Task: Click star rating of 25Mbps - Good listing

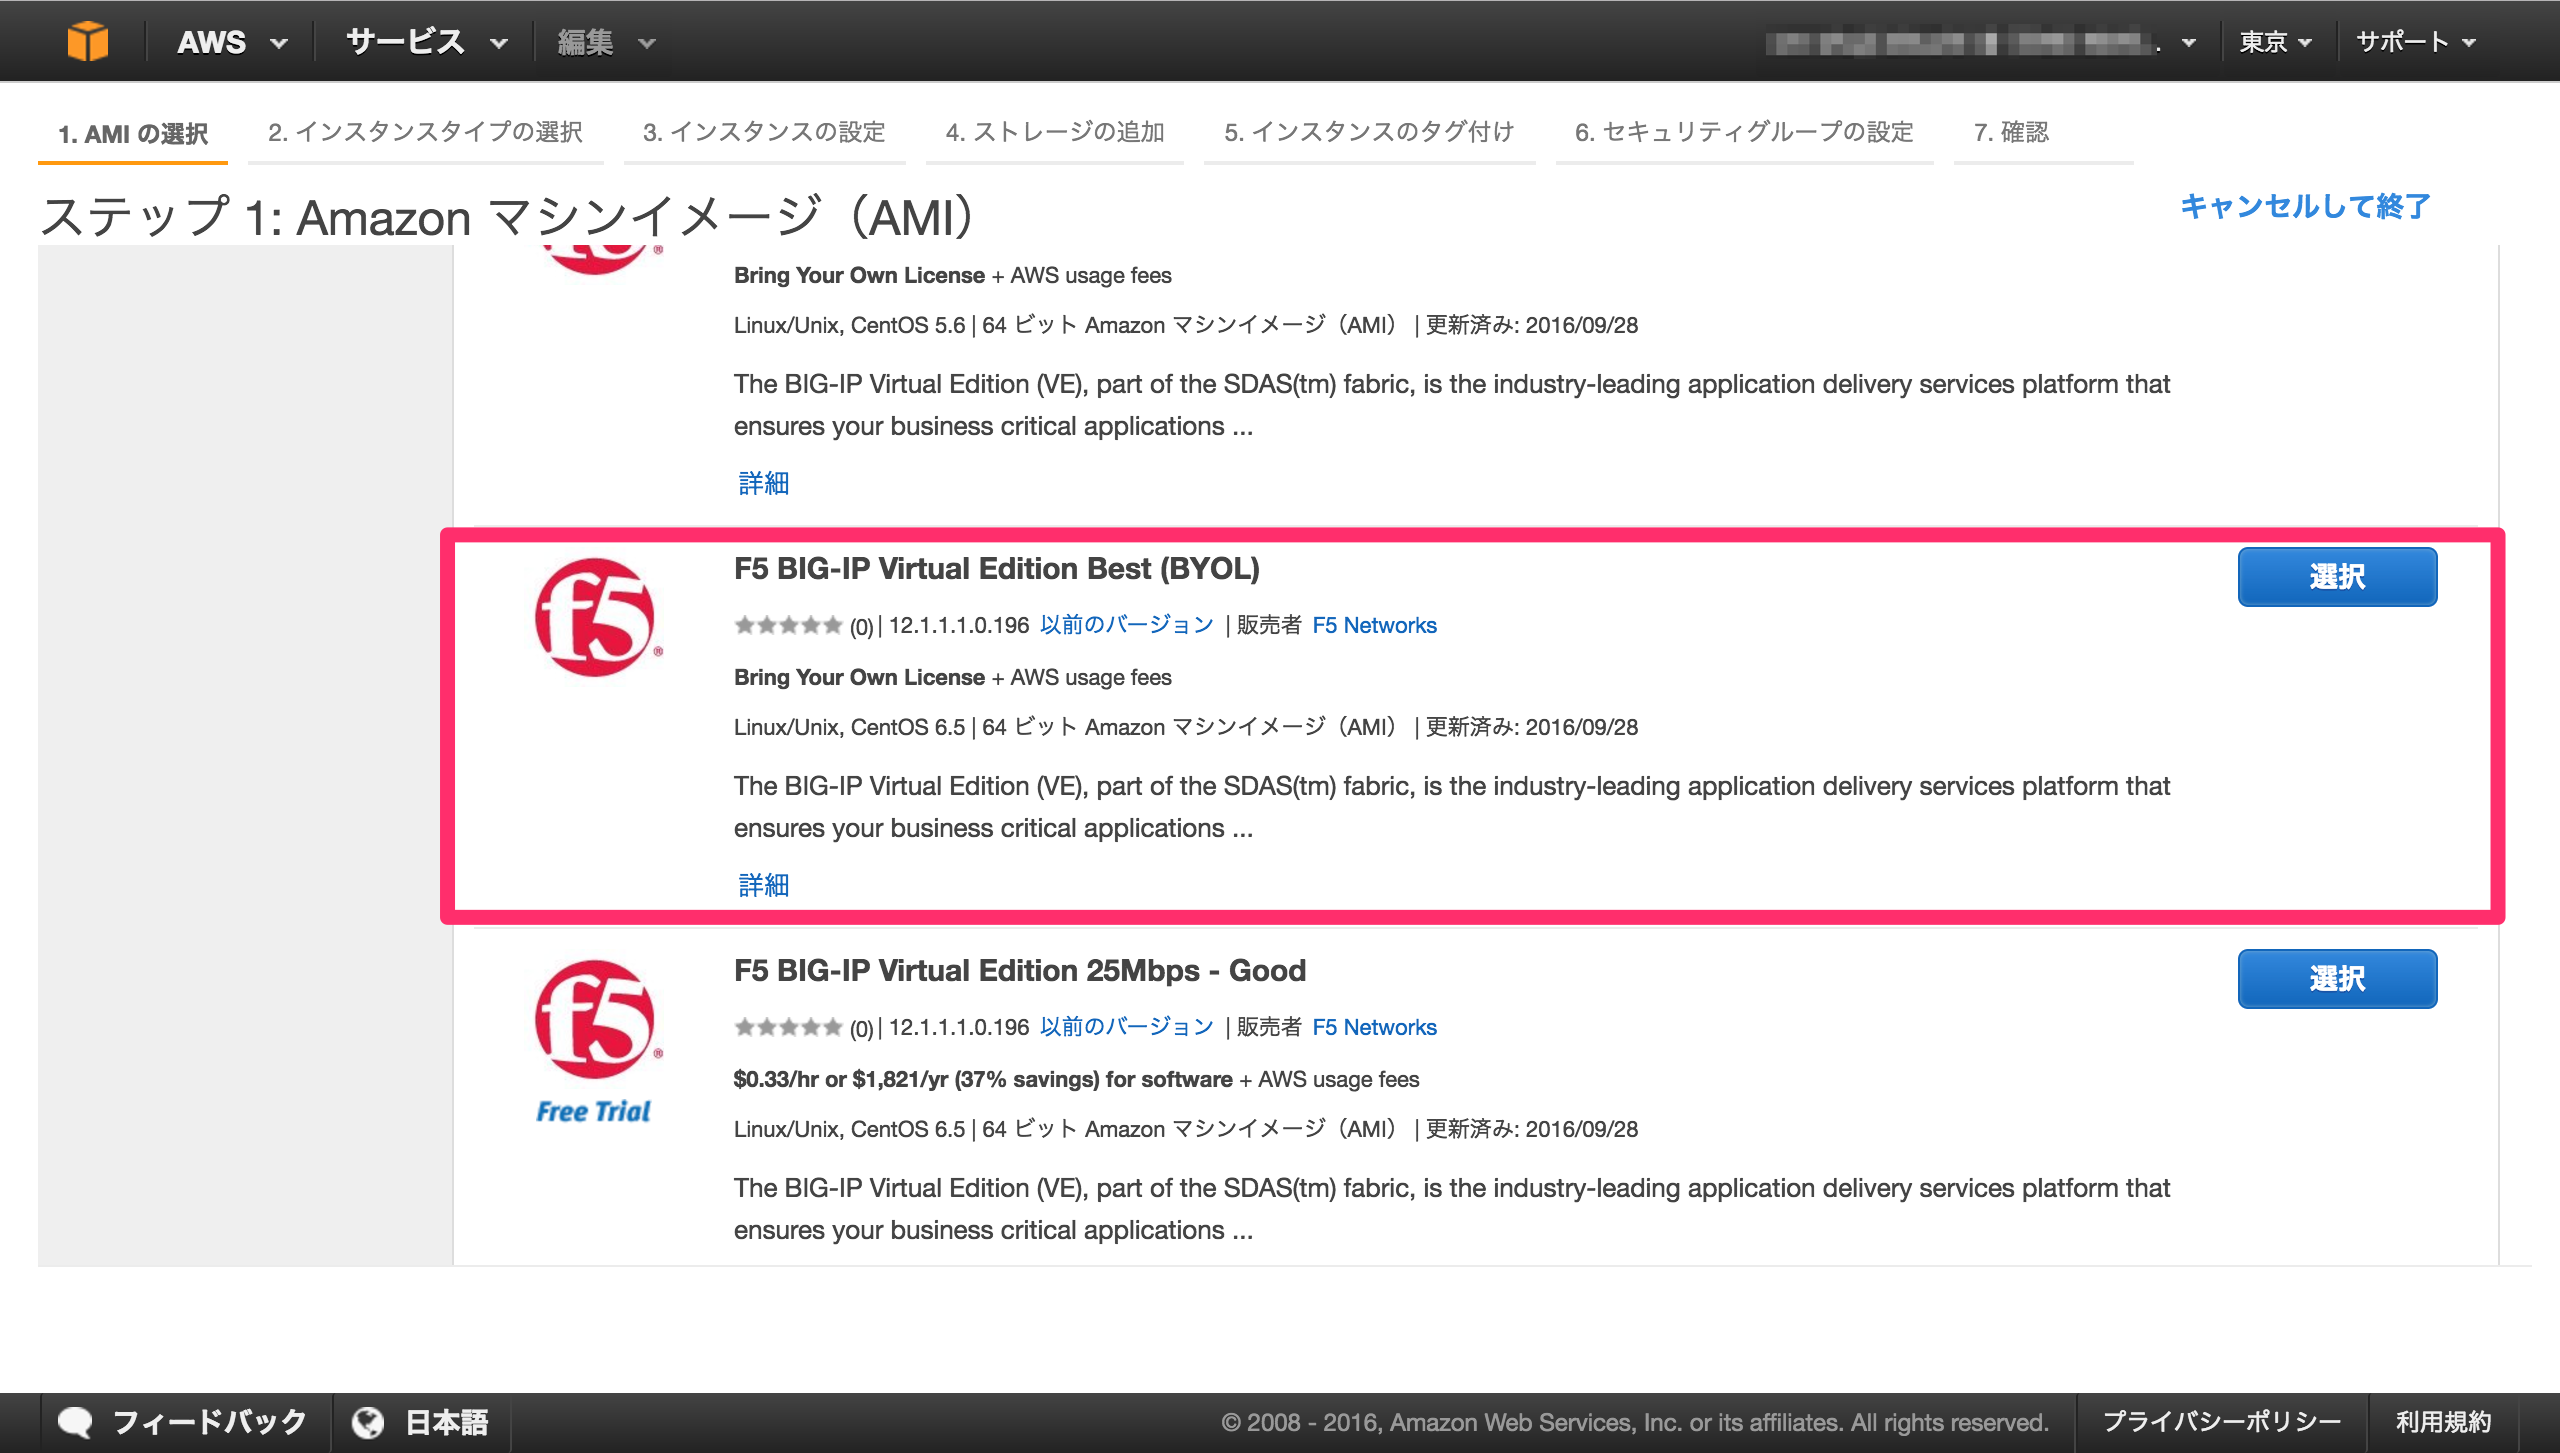Action: (x=788, y=1027)
